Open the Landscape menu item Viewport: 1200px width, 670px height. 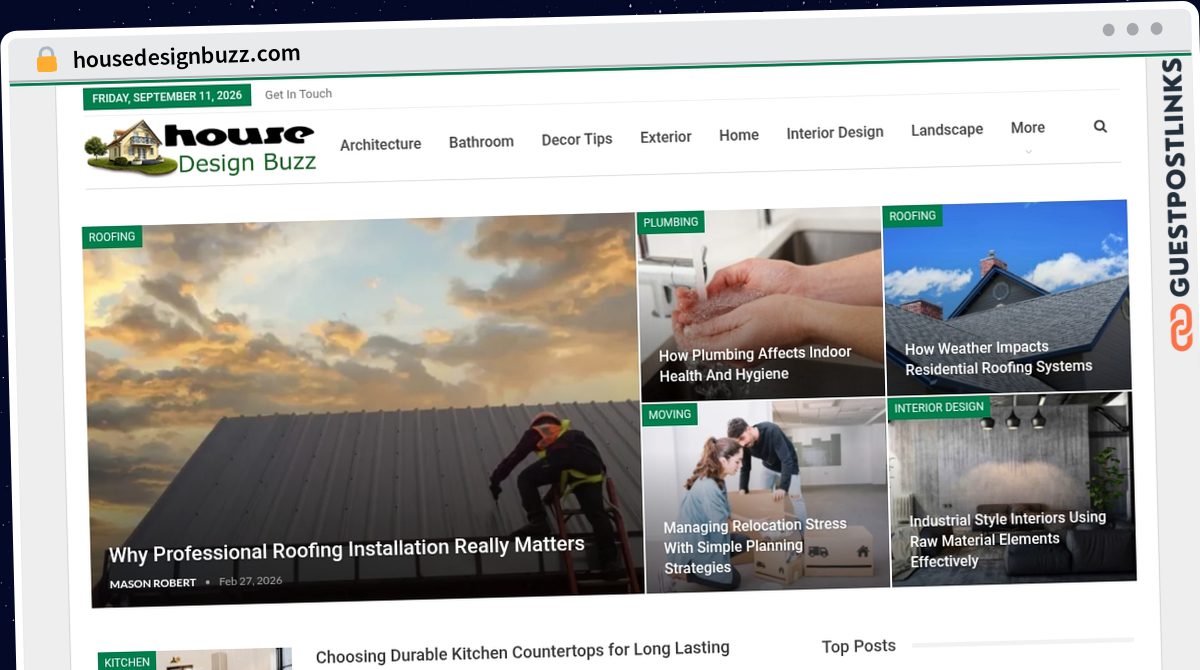pyautogui.click(x=947, y=129)
